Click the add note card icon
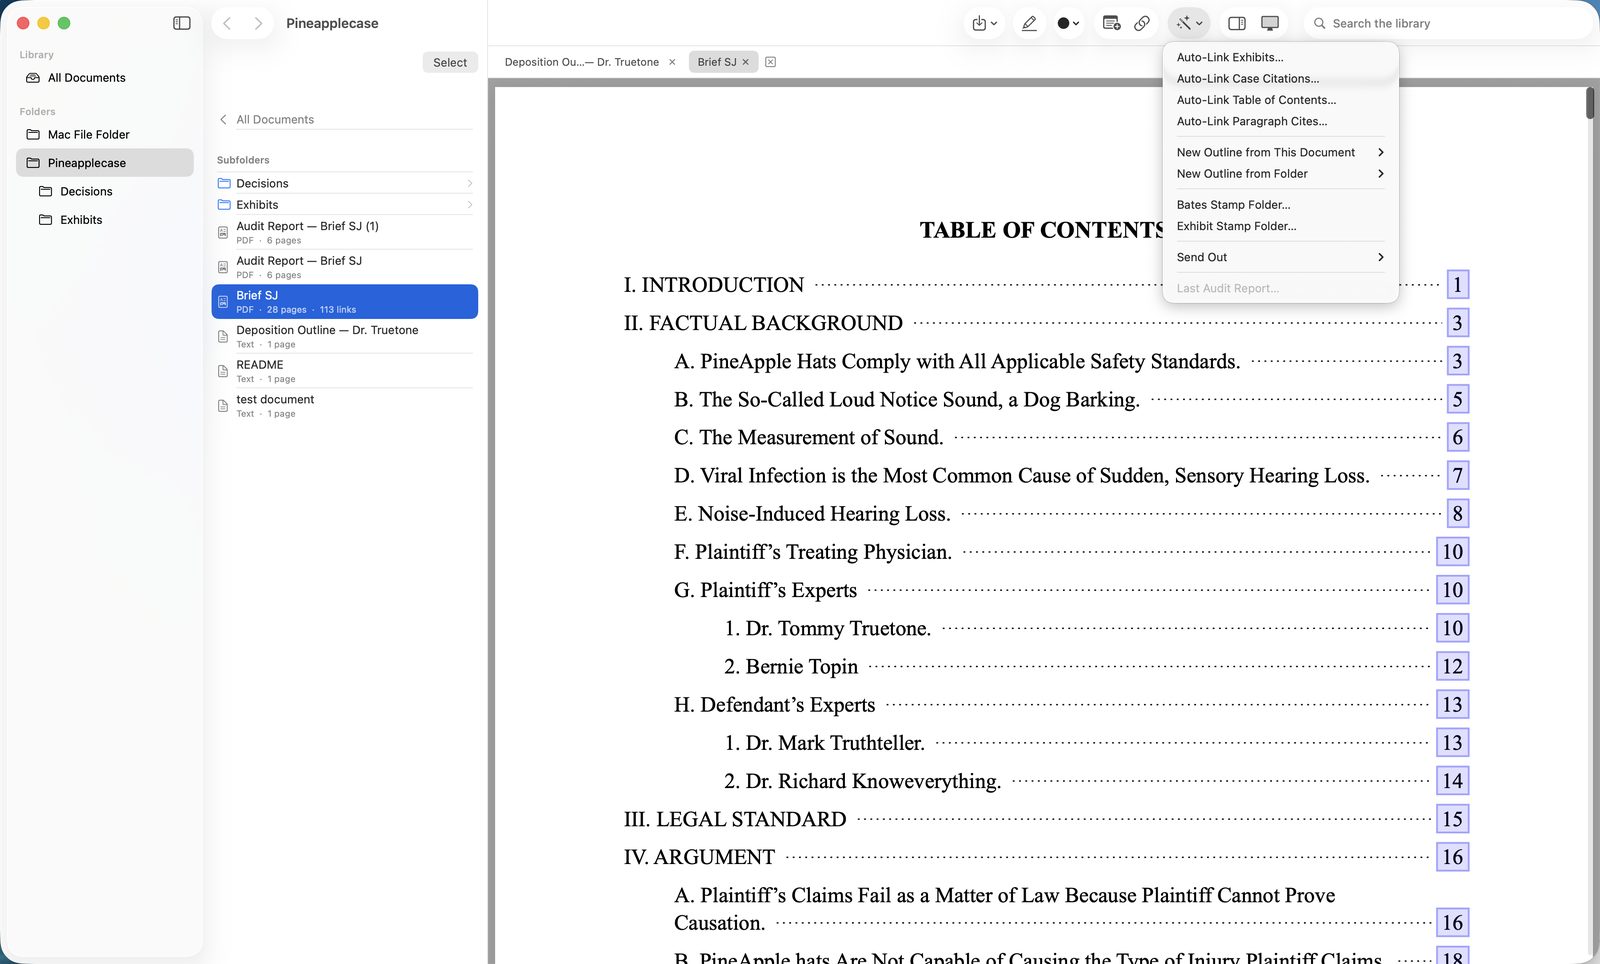Viewport: 1600px width, 964px height. pyautogui.click(x=1111, y=23)
